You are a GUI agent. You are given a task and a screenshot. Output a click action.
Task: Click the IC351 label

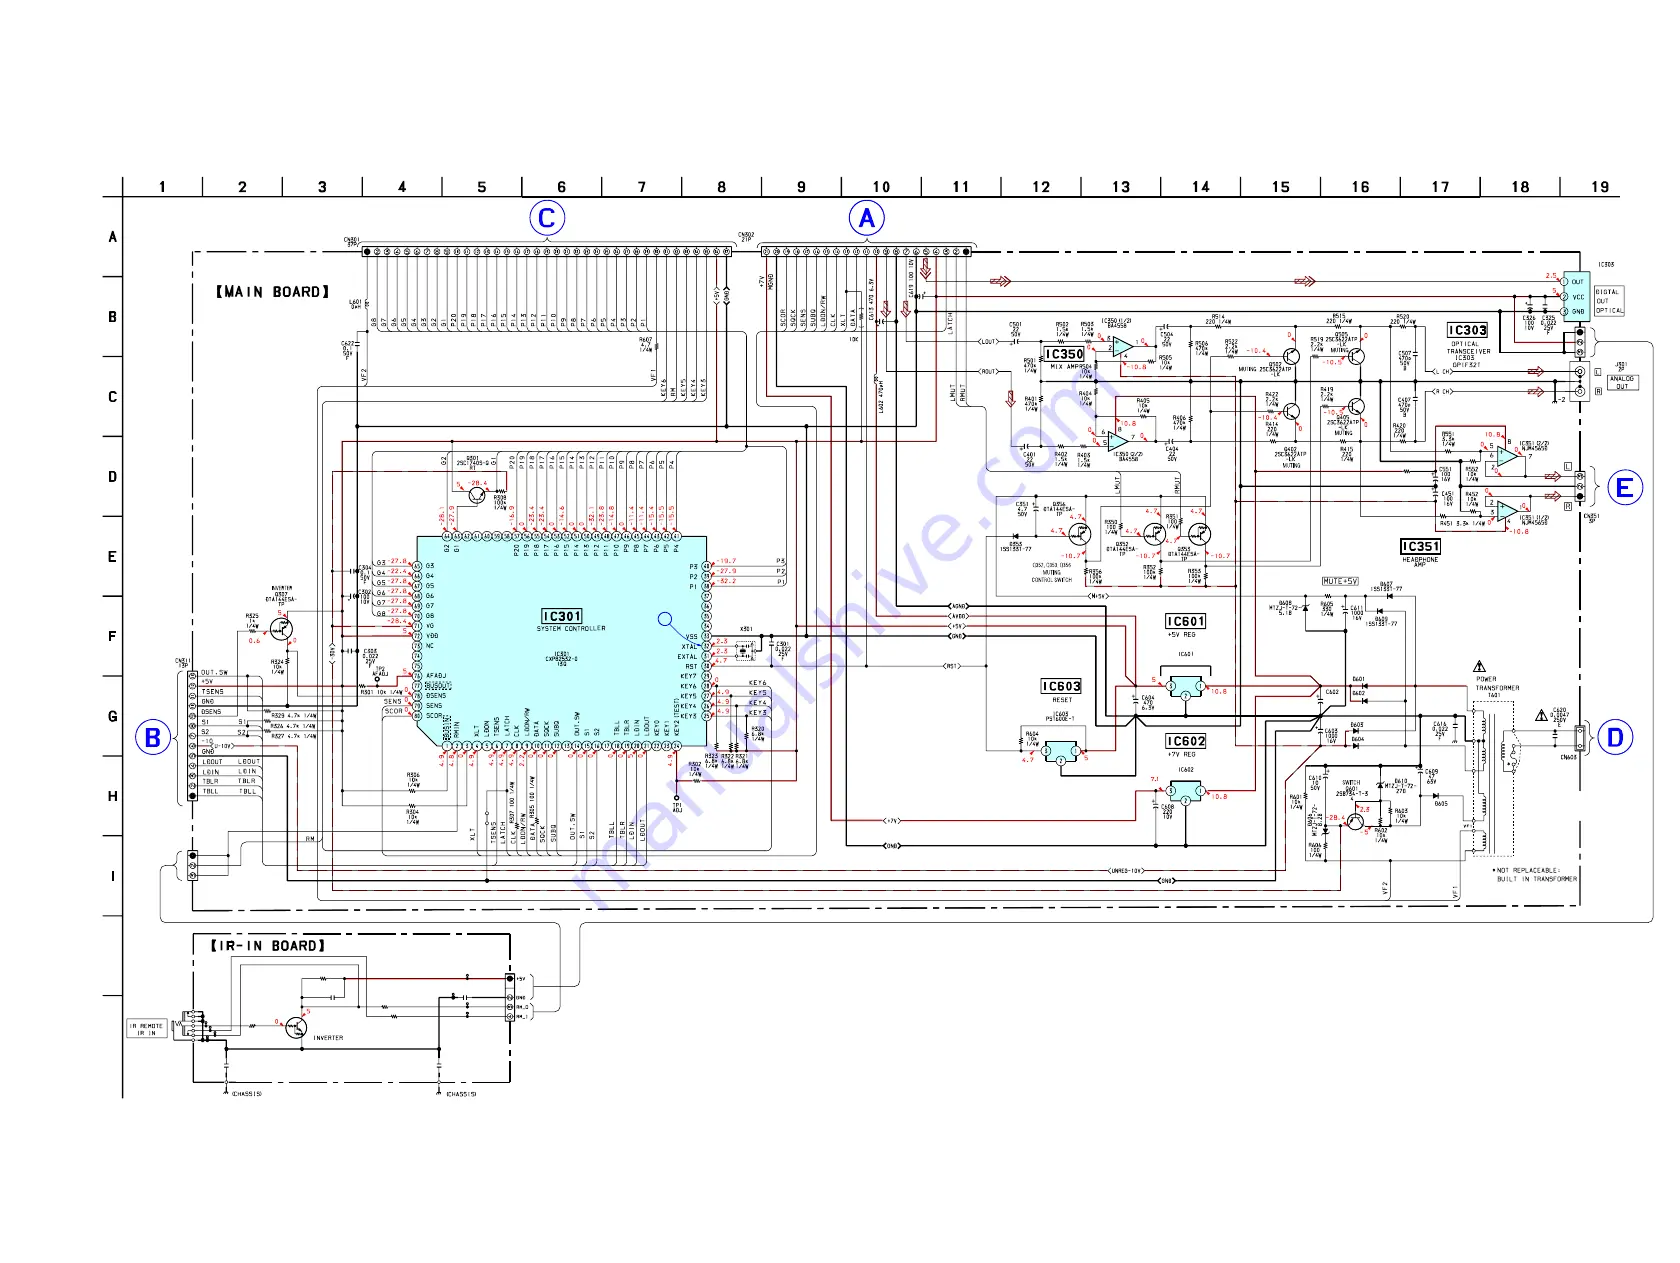(1420, 546)
